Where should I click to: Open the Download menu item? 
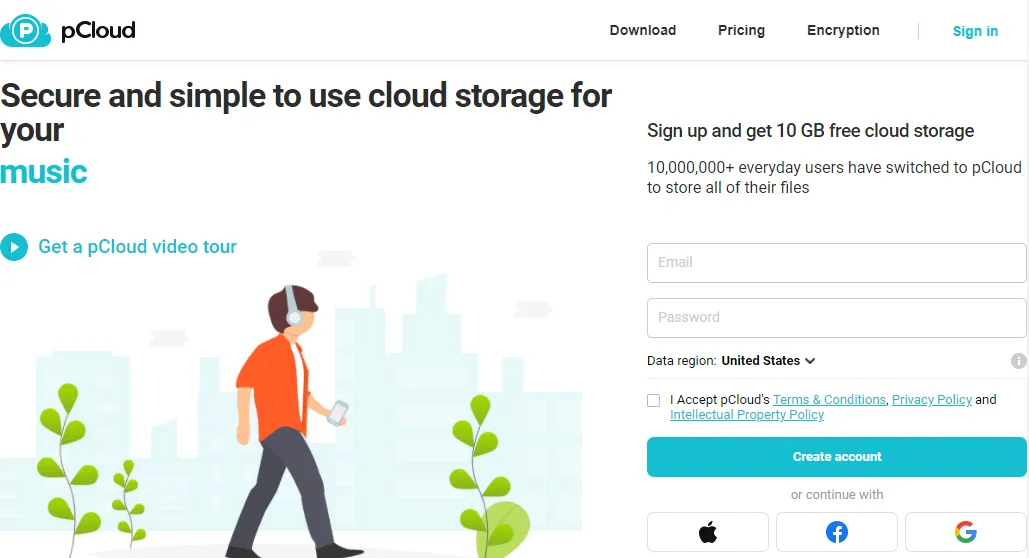(x=643, y=31)
